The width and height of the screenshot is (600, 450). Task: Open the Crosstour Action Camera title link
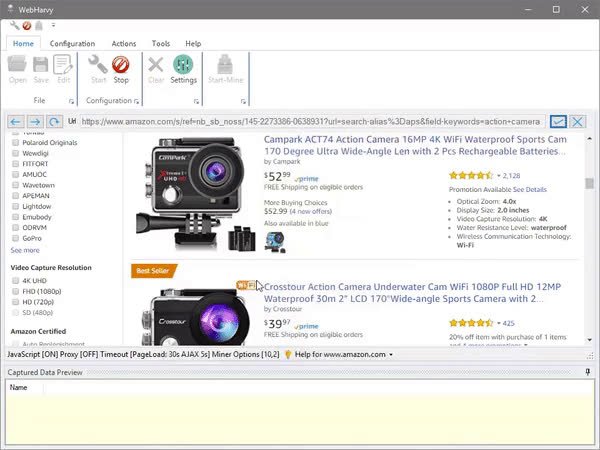coord(412,292)
